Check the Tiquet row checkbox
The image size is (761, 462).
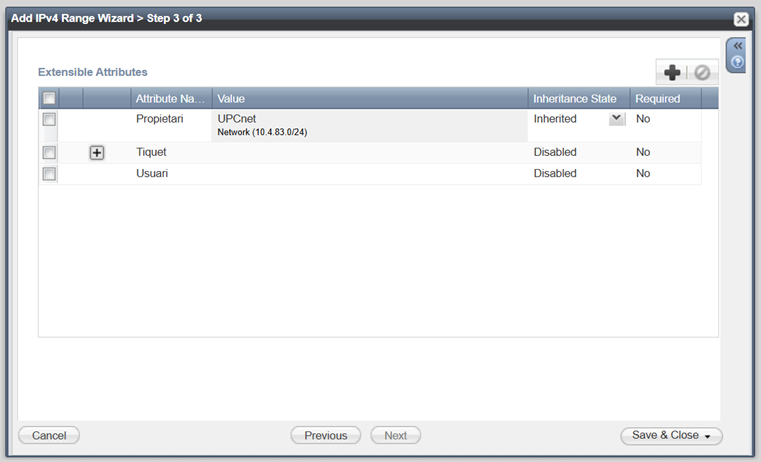49,153
